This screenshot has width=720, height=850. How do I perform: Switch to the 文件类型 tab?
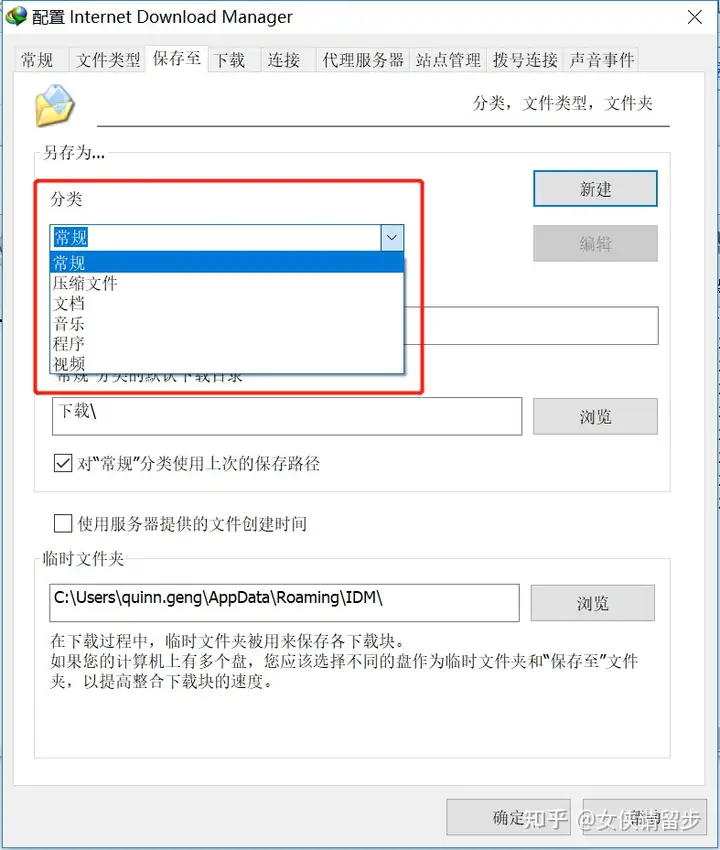click(x=108, y=60)
